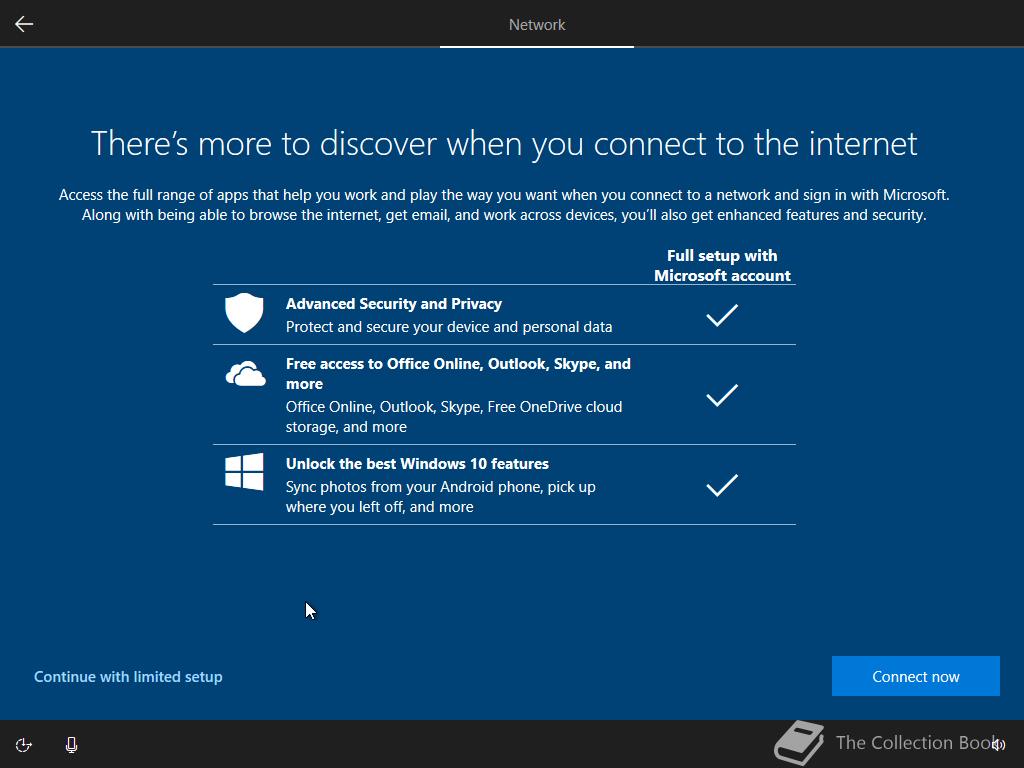
Task: Click checkmark for Windows 10 features row
Action: click(722, 485)
